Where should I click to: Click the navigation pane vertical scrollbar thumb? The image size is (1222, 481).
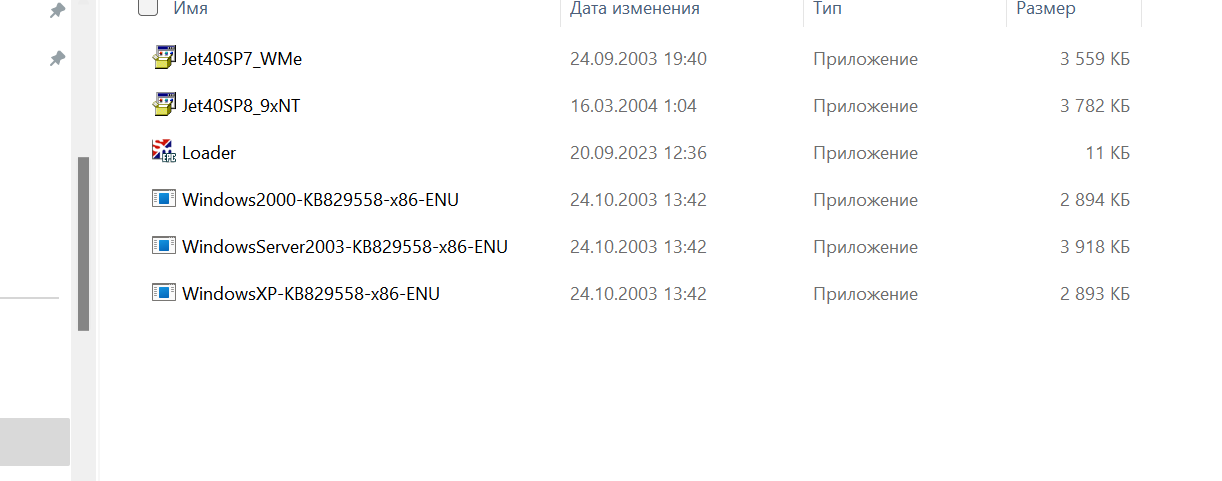coord(84,244)
